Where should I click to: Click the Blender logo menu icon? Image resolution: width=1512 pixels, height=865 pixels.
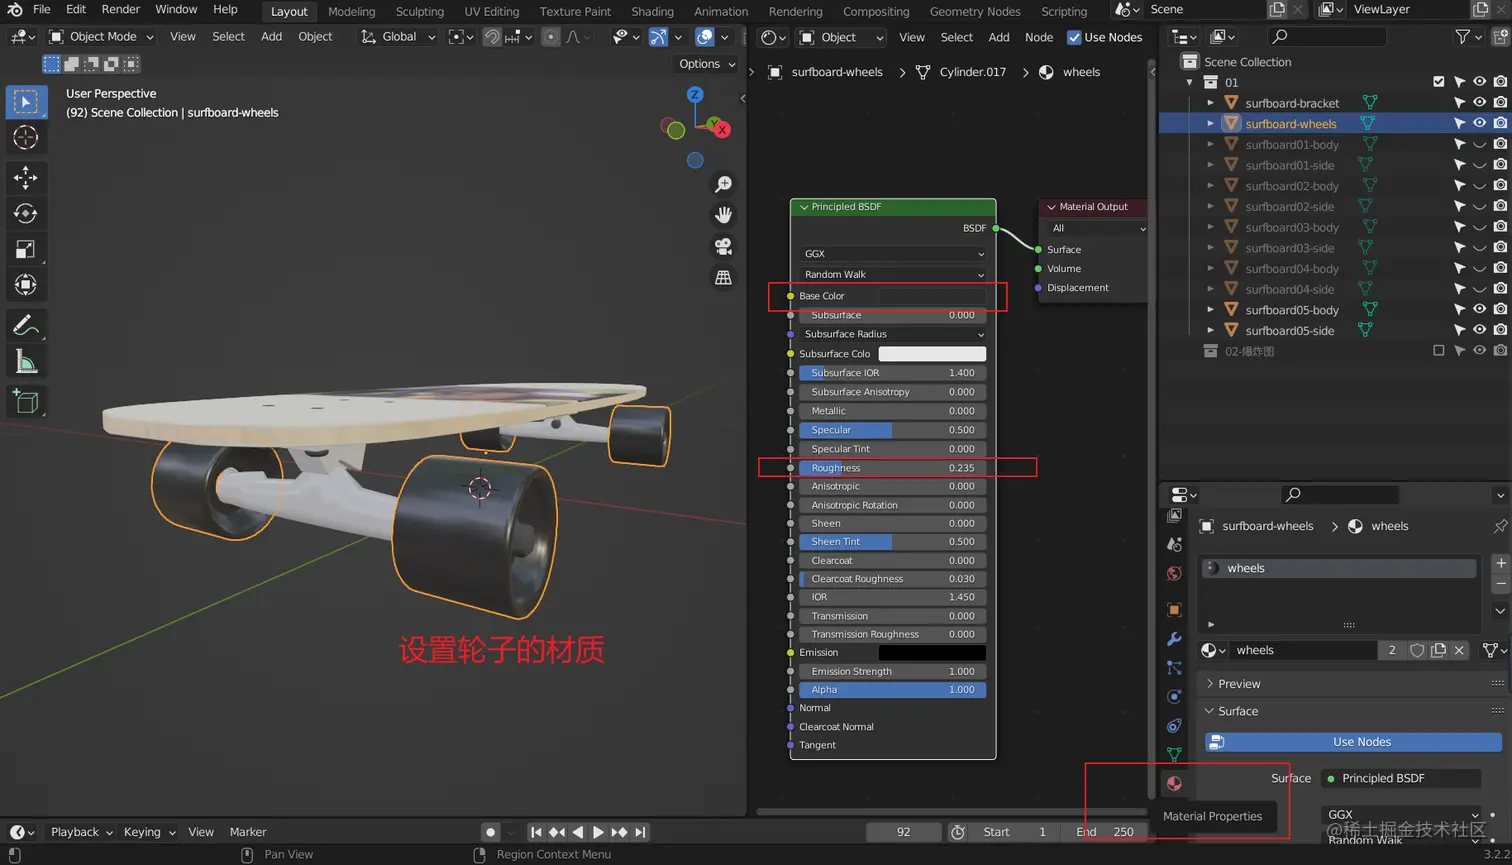pyautogui.click(x=14, y=10)
